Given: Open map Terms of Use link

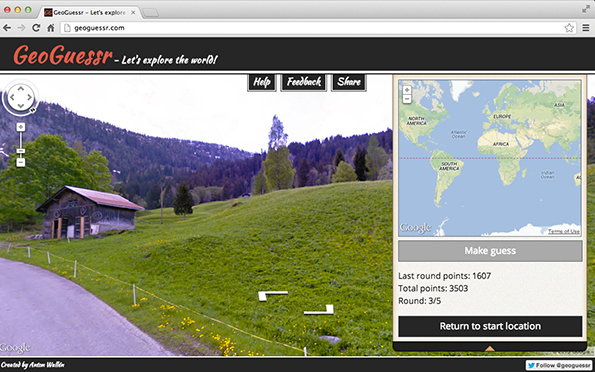Looking at the screenshot, I should point(564,232).
